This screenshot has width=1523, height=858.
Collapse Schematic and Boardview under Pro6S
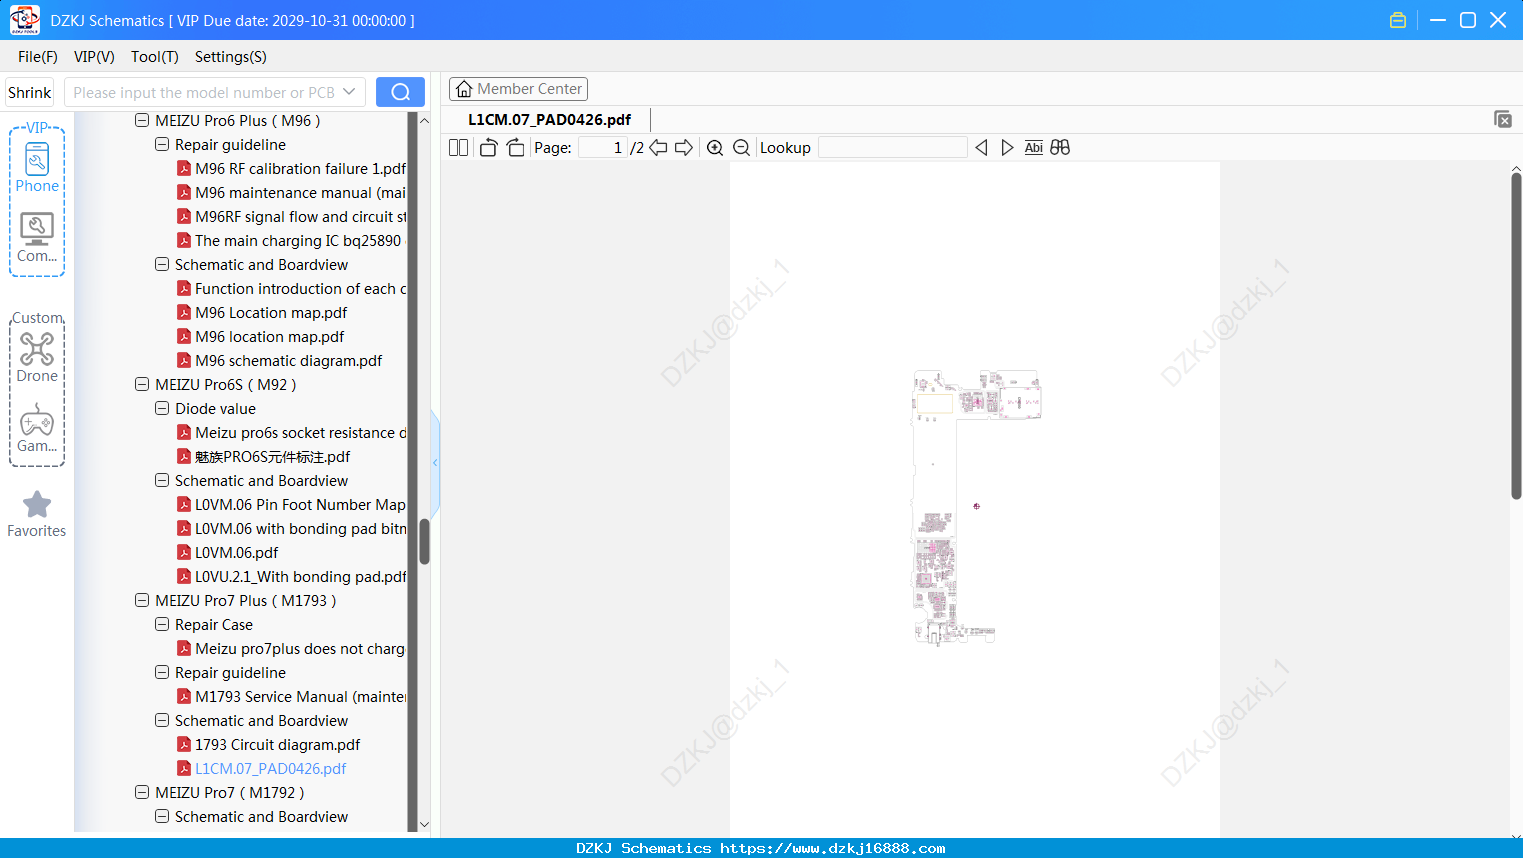pyautogui.click(x=162, y=481)
